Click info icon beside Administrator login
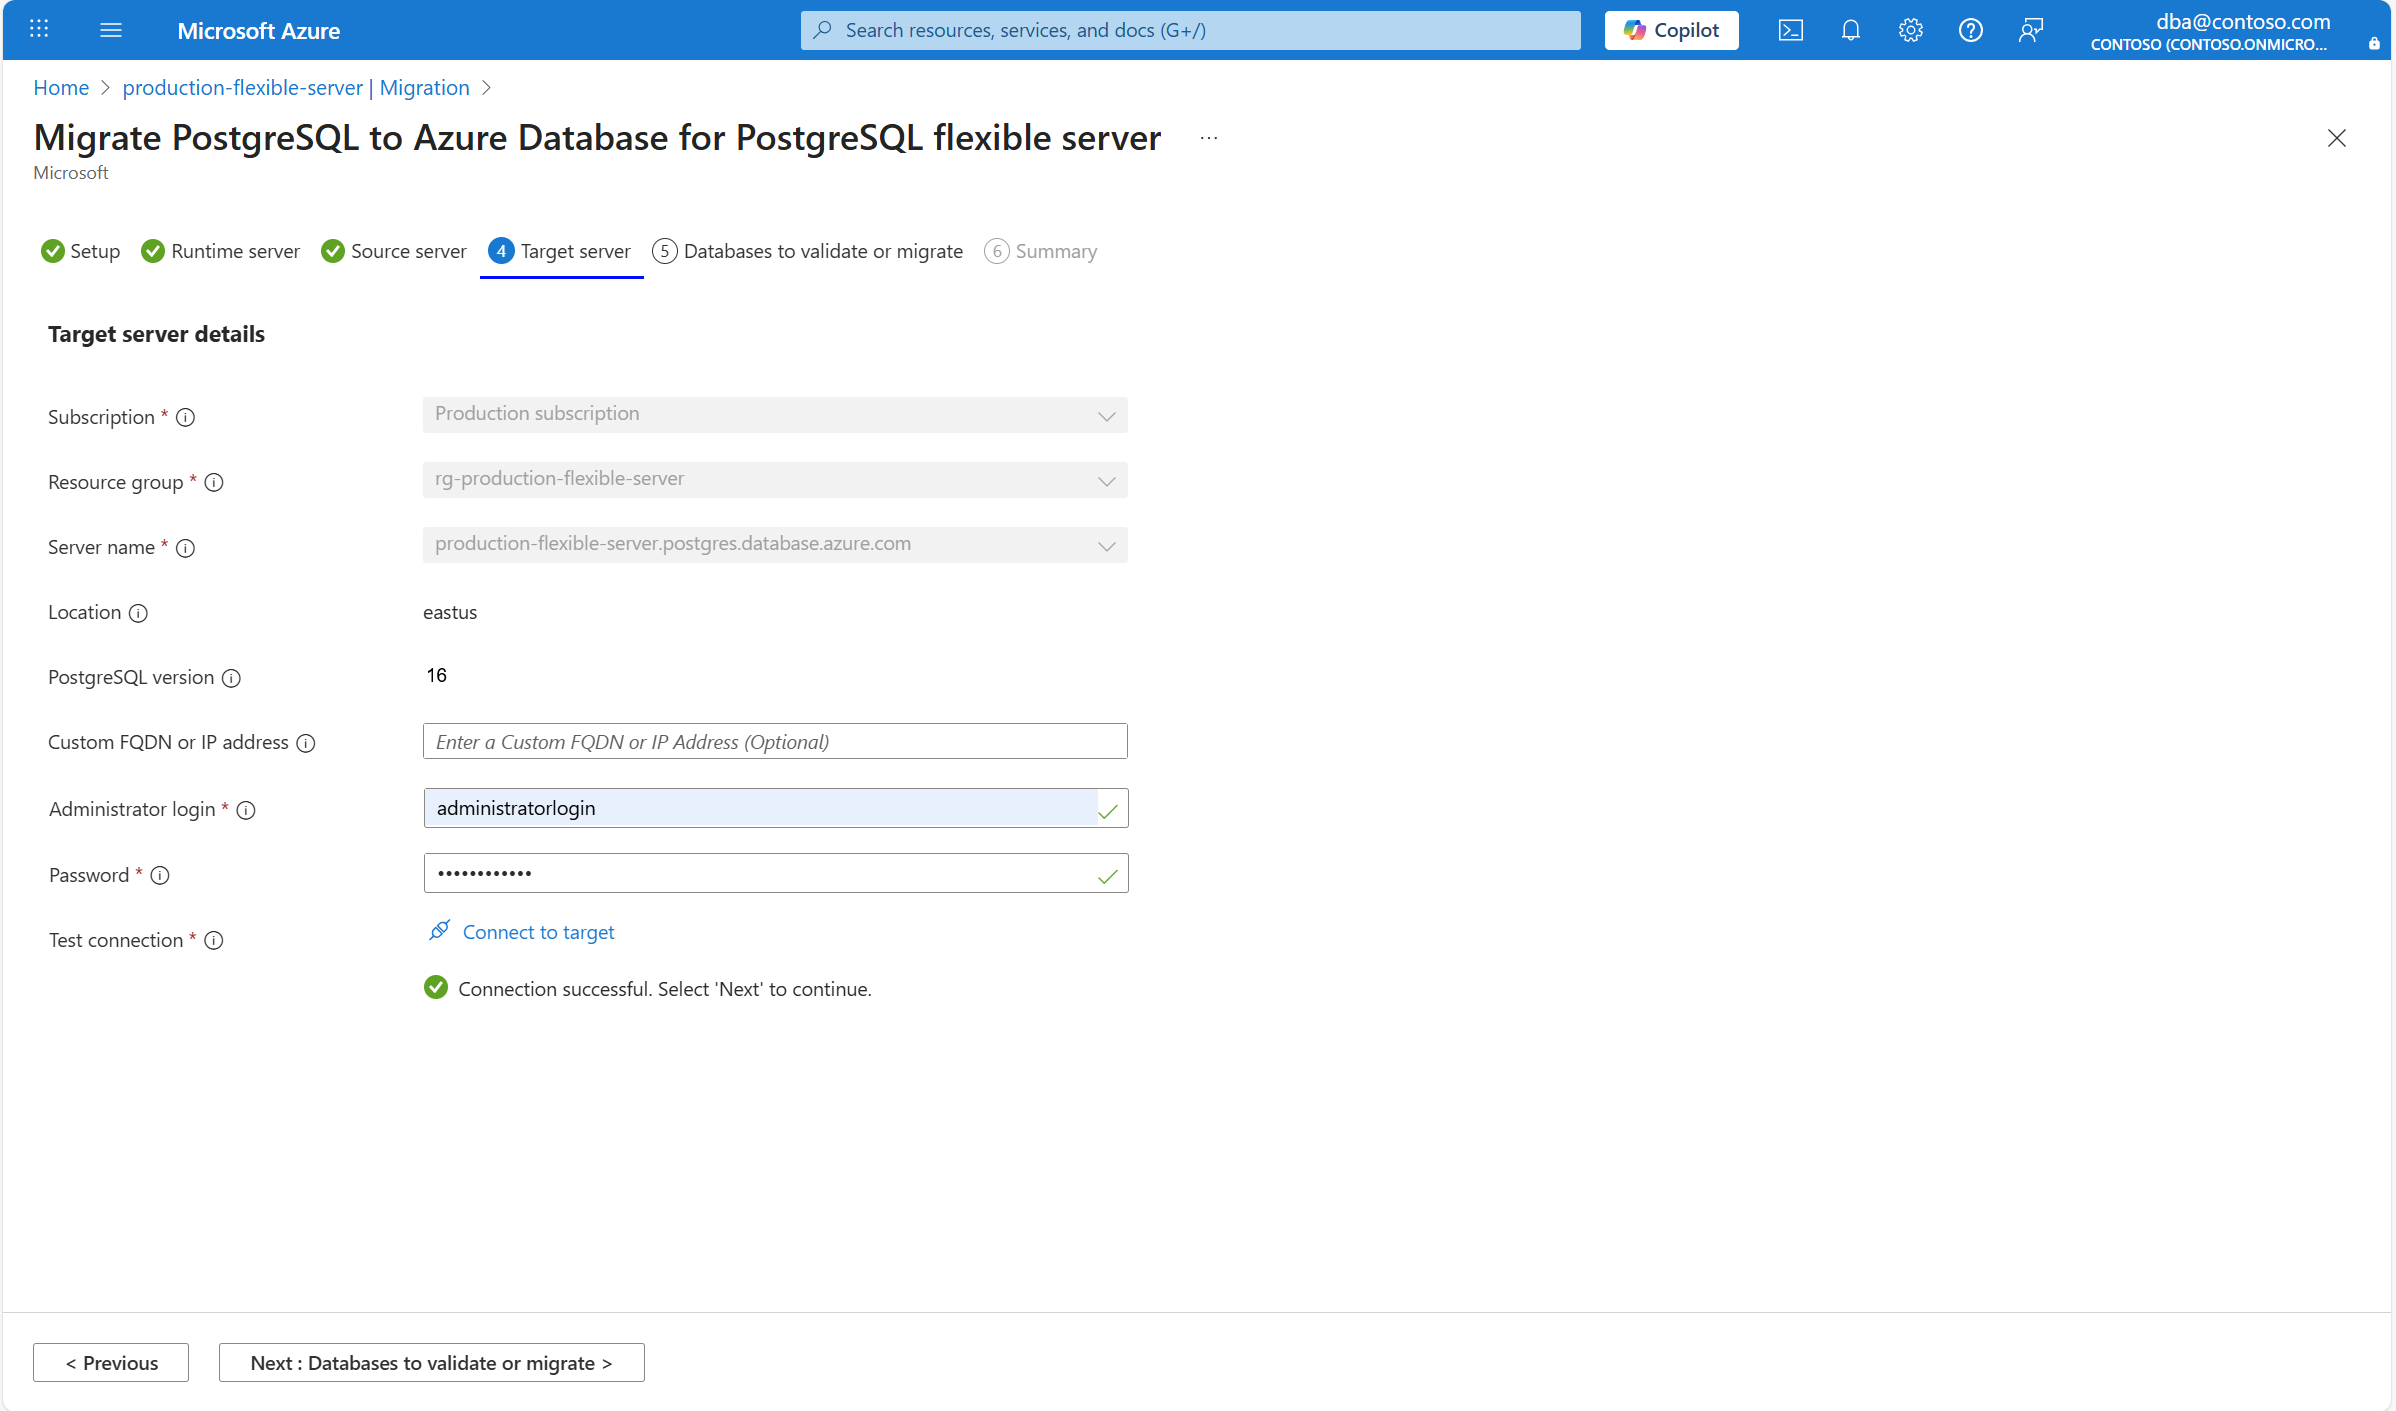The image size is (2396, 1411). coord(246,810)
